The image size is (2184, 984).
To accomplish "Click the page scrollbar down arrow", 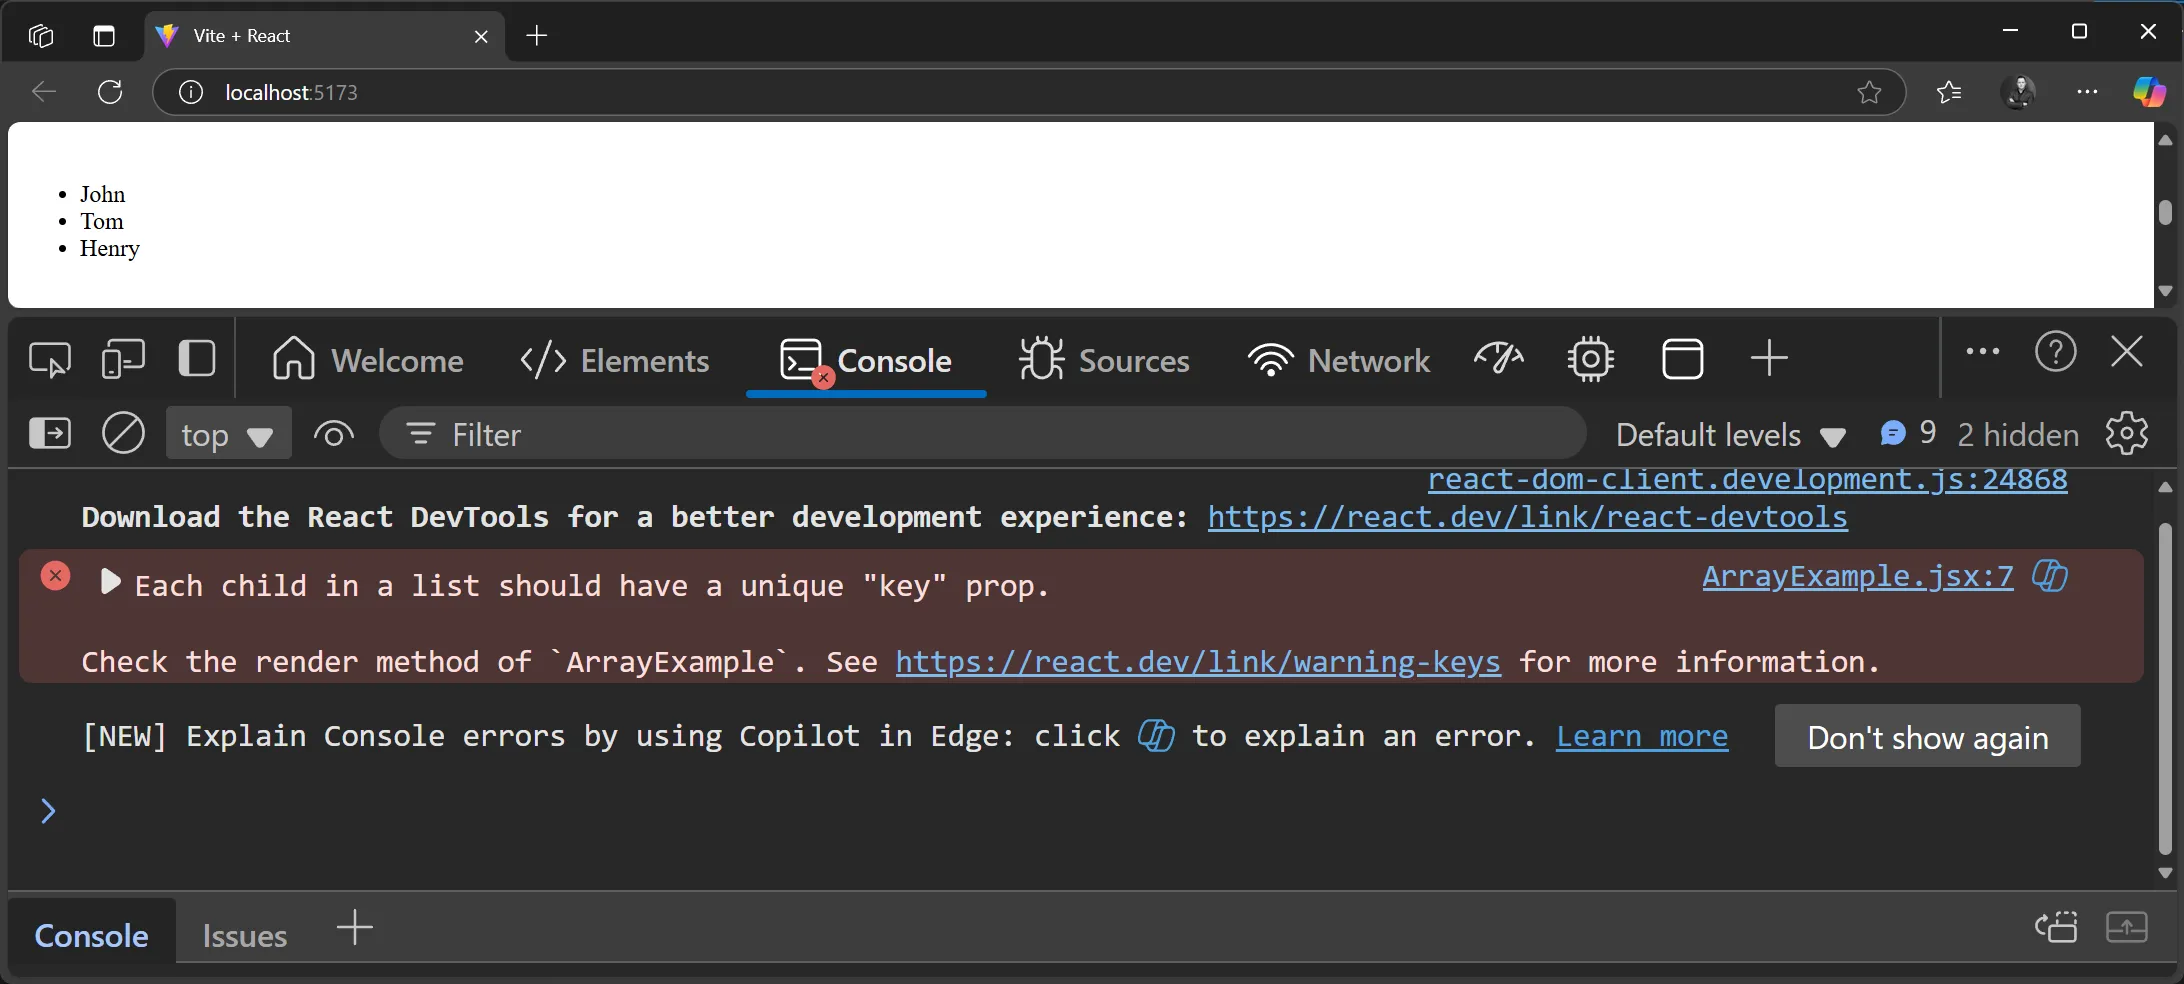I will (2166, 291).
